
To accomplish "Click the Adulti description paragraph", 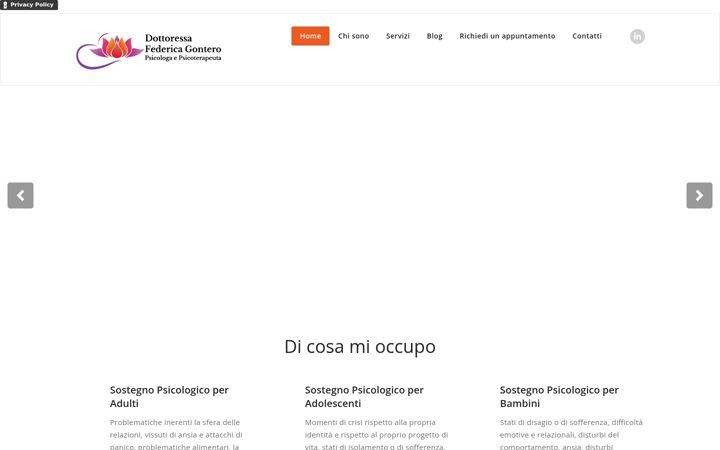I will tap(176, 434).
